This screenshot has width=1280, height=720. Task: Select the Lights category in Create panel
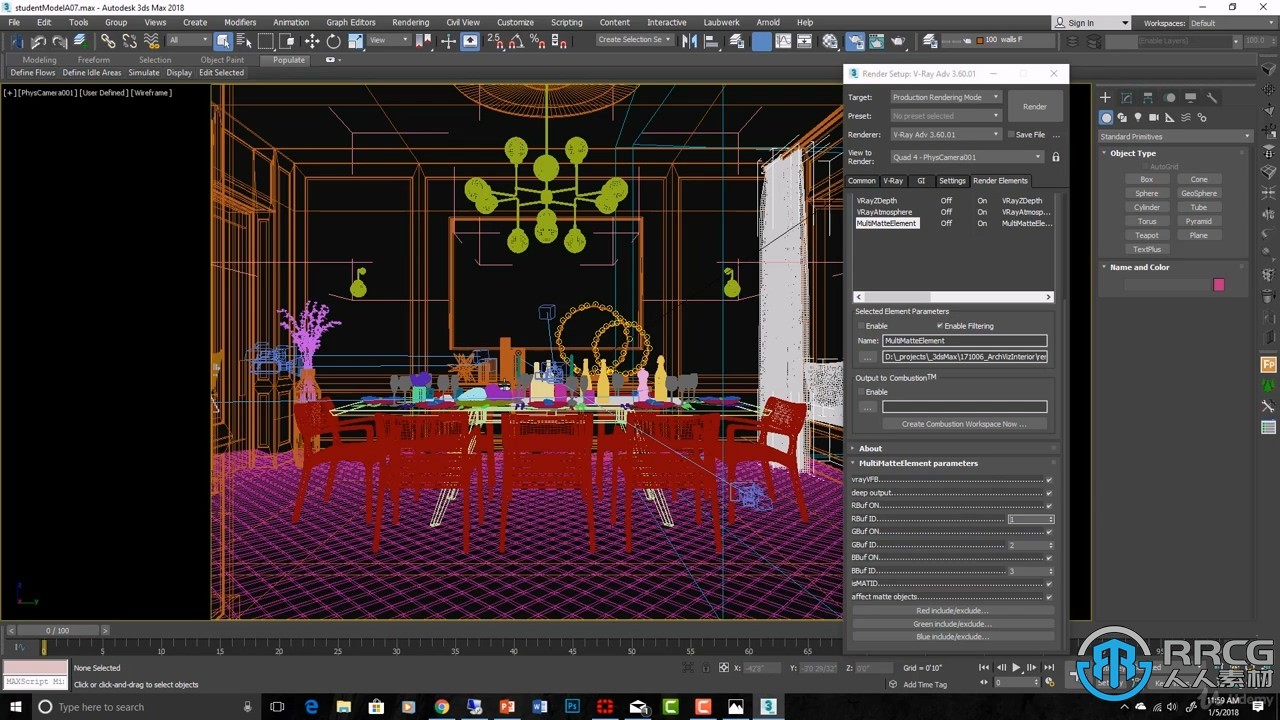(1138, 117)
